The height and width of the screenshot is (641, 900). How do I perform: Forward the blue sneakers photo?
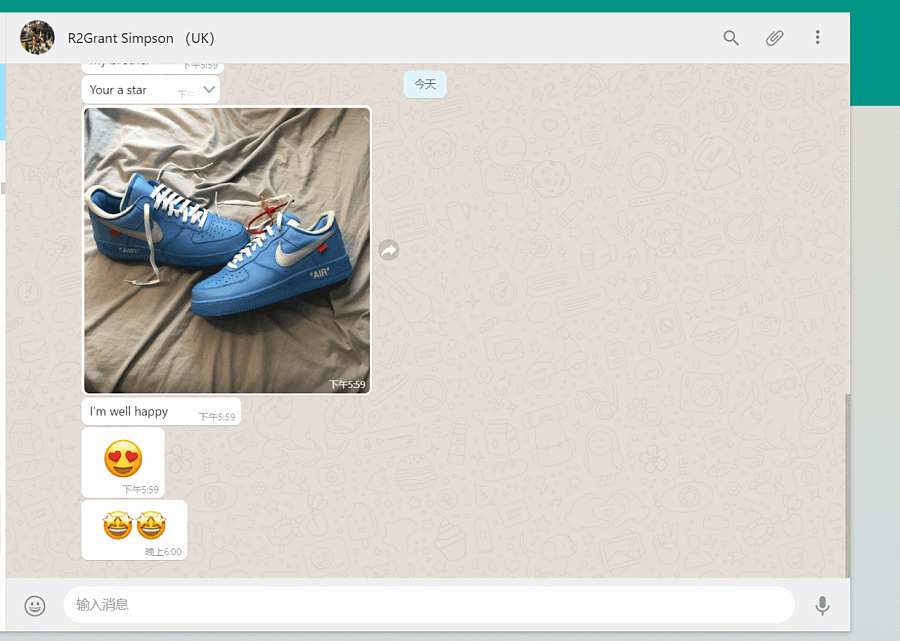point(389,250)
